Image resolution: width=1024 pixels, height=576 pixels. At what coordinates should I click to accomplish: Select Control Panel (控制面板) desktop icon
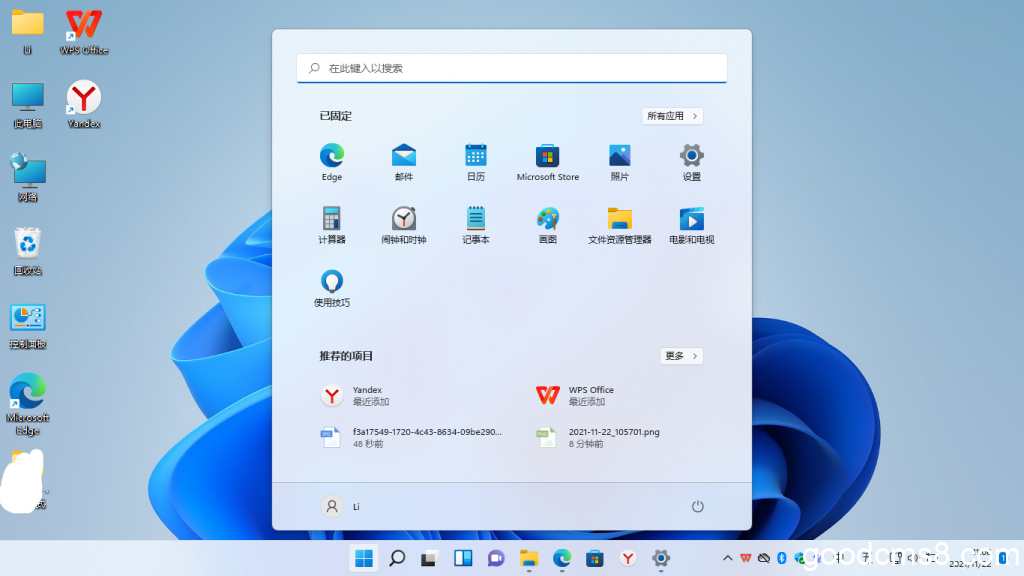click(27, 326)
